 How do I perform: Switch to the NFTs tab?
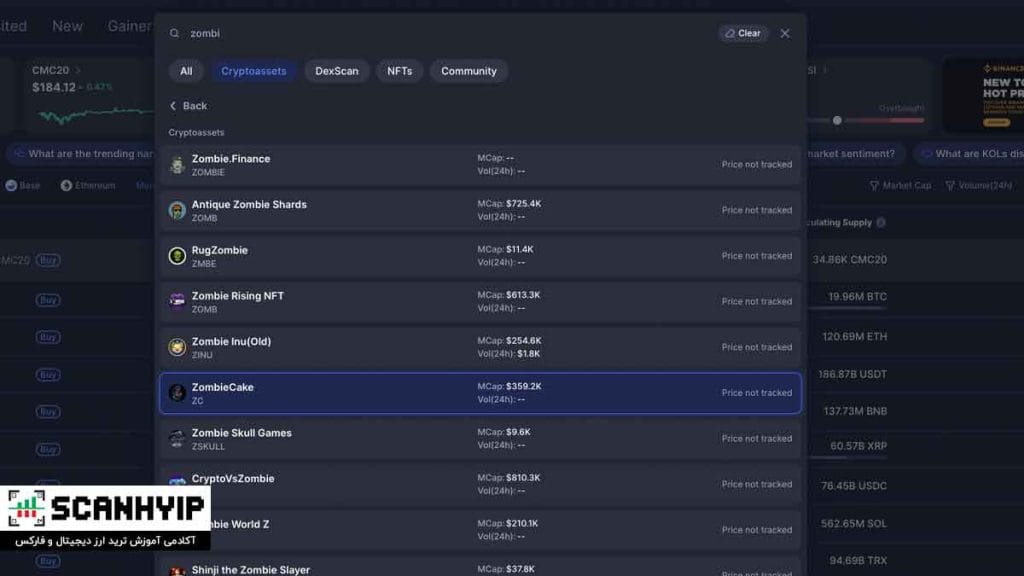(x=400, y=71)
